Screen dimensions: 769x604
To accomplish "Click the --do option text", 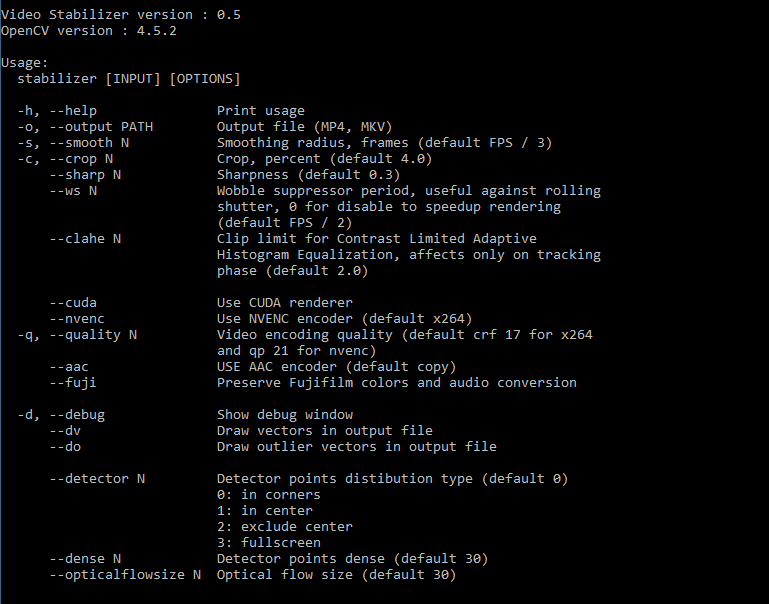I will pos(65,447).
